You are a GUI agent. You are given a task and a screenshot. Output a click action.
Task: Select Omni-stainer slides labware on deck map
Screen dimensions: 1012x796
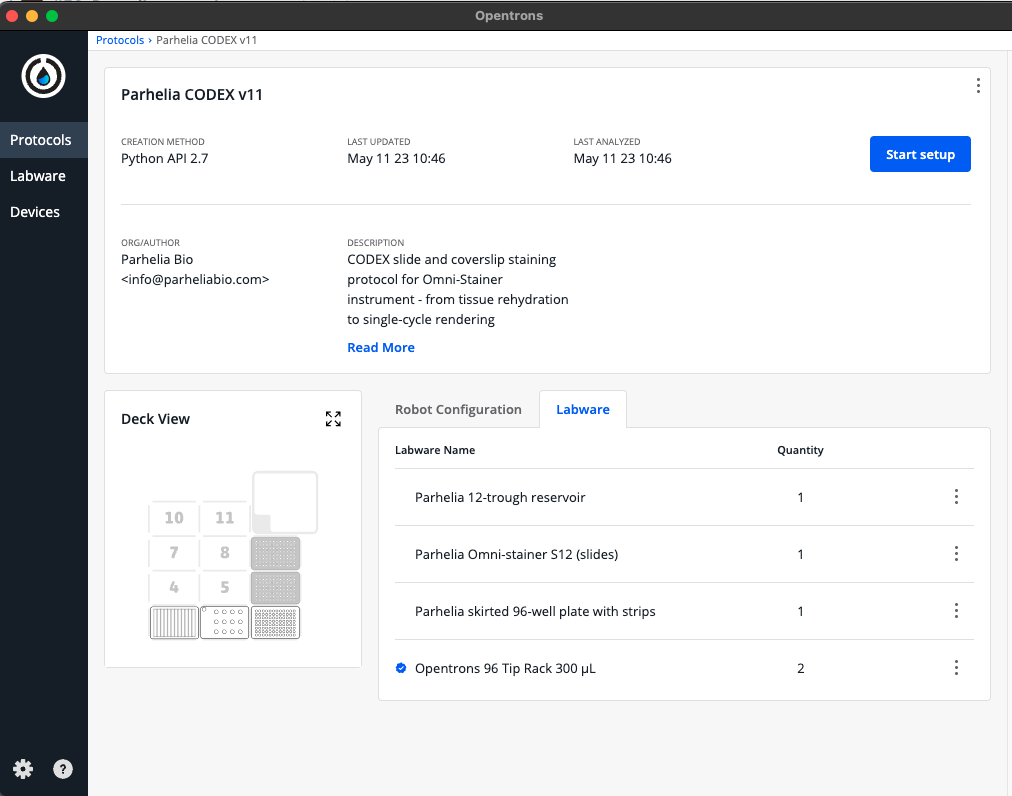point(224,622)
